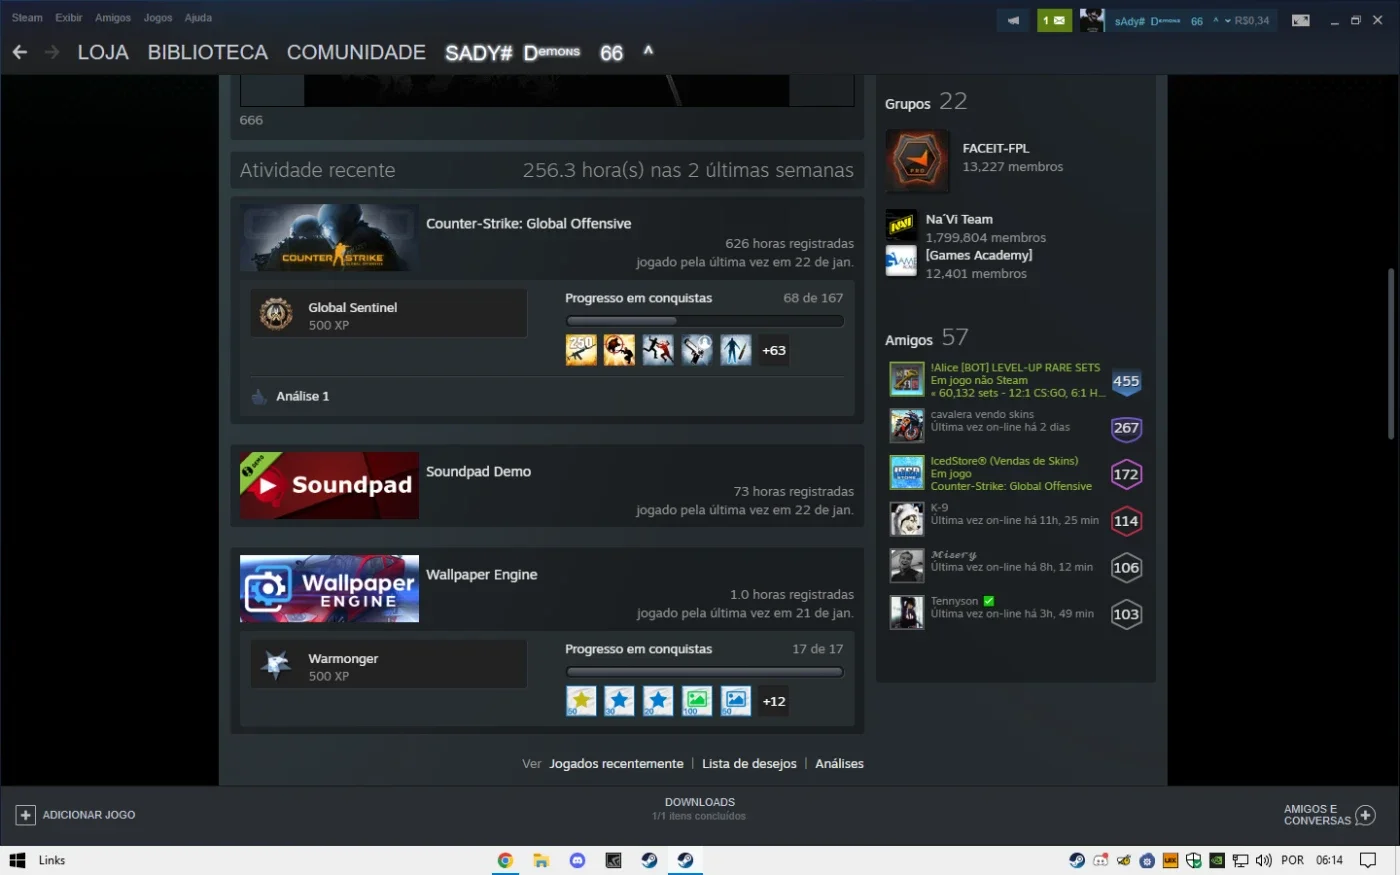Open the Lista de desejos link
Screen dimensions: 1400x875
click(749, 763)
